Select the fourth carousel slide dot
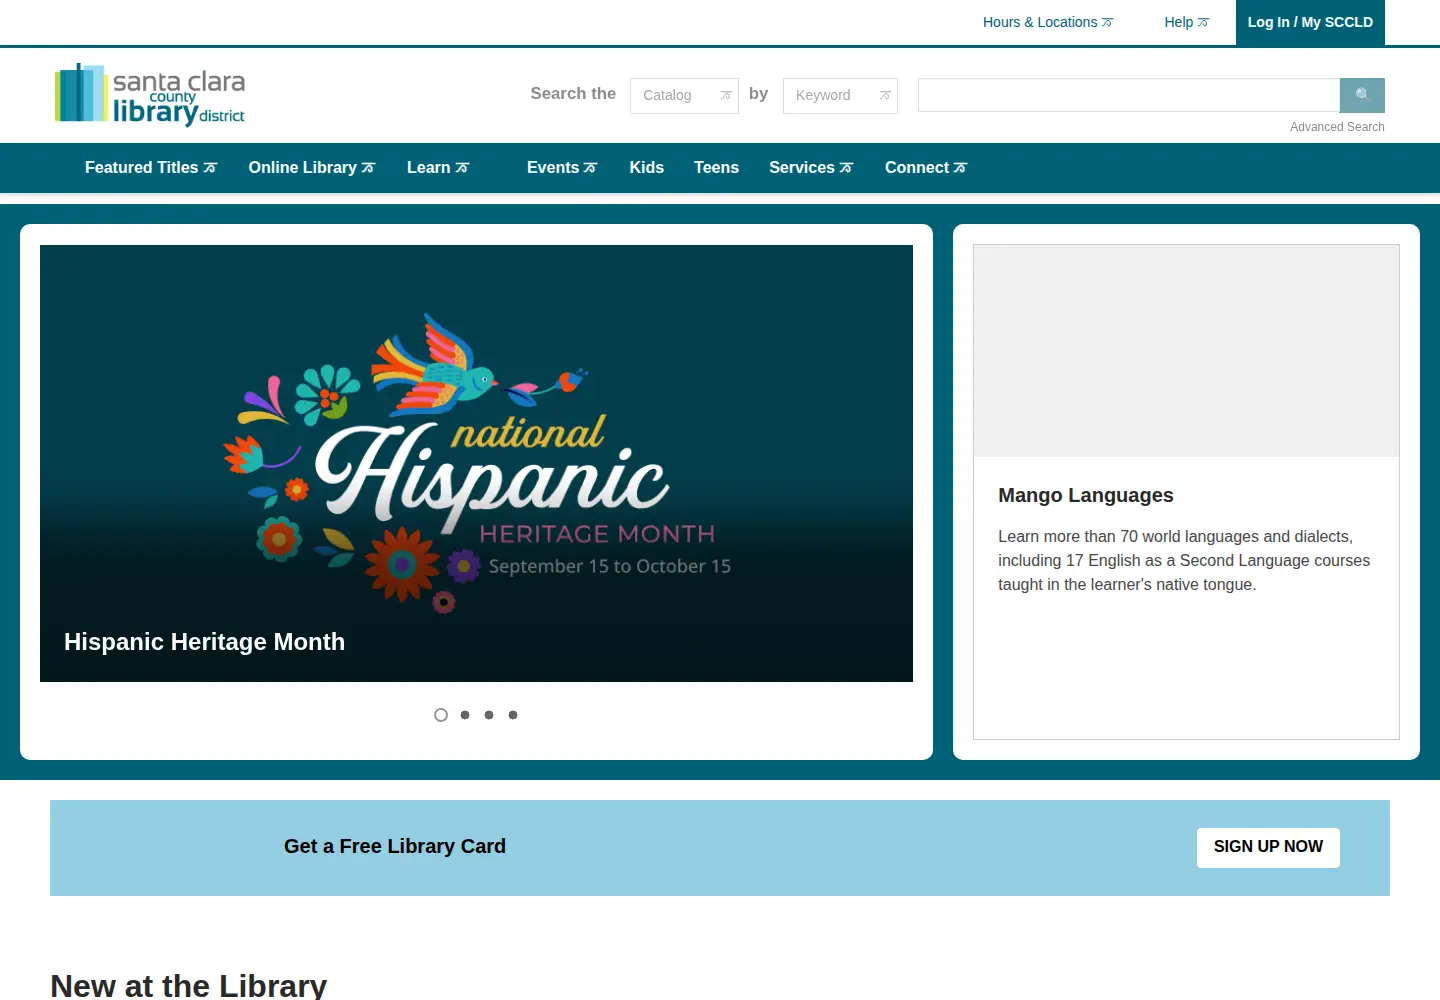1440x1000 pixels. pyautogui.click(x=513, y=715)
